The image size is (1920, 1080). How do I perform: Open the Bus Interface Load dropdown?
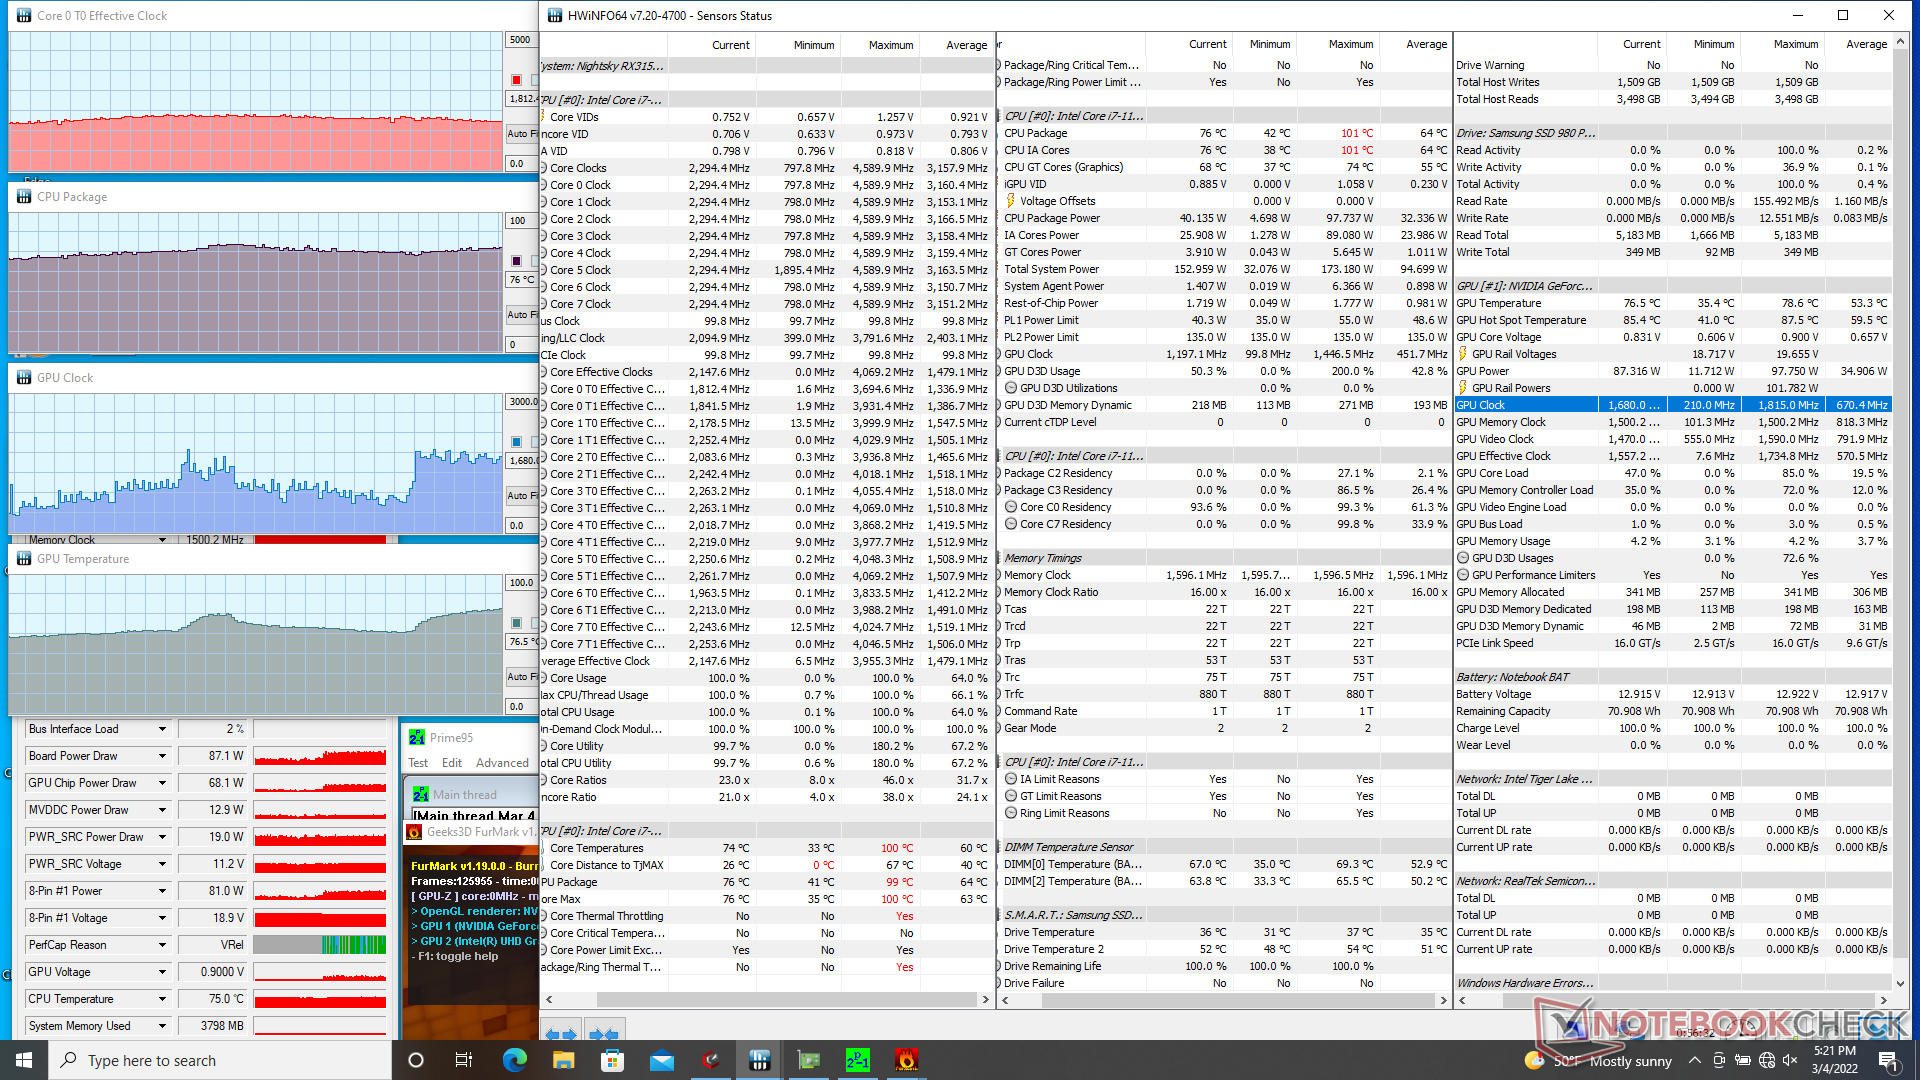coord(162,729)
